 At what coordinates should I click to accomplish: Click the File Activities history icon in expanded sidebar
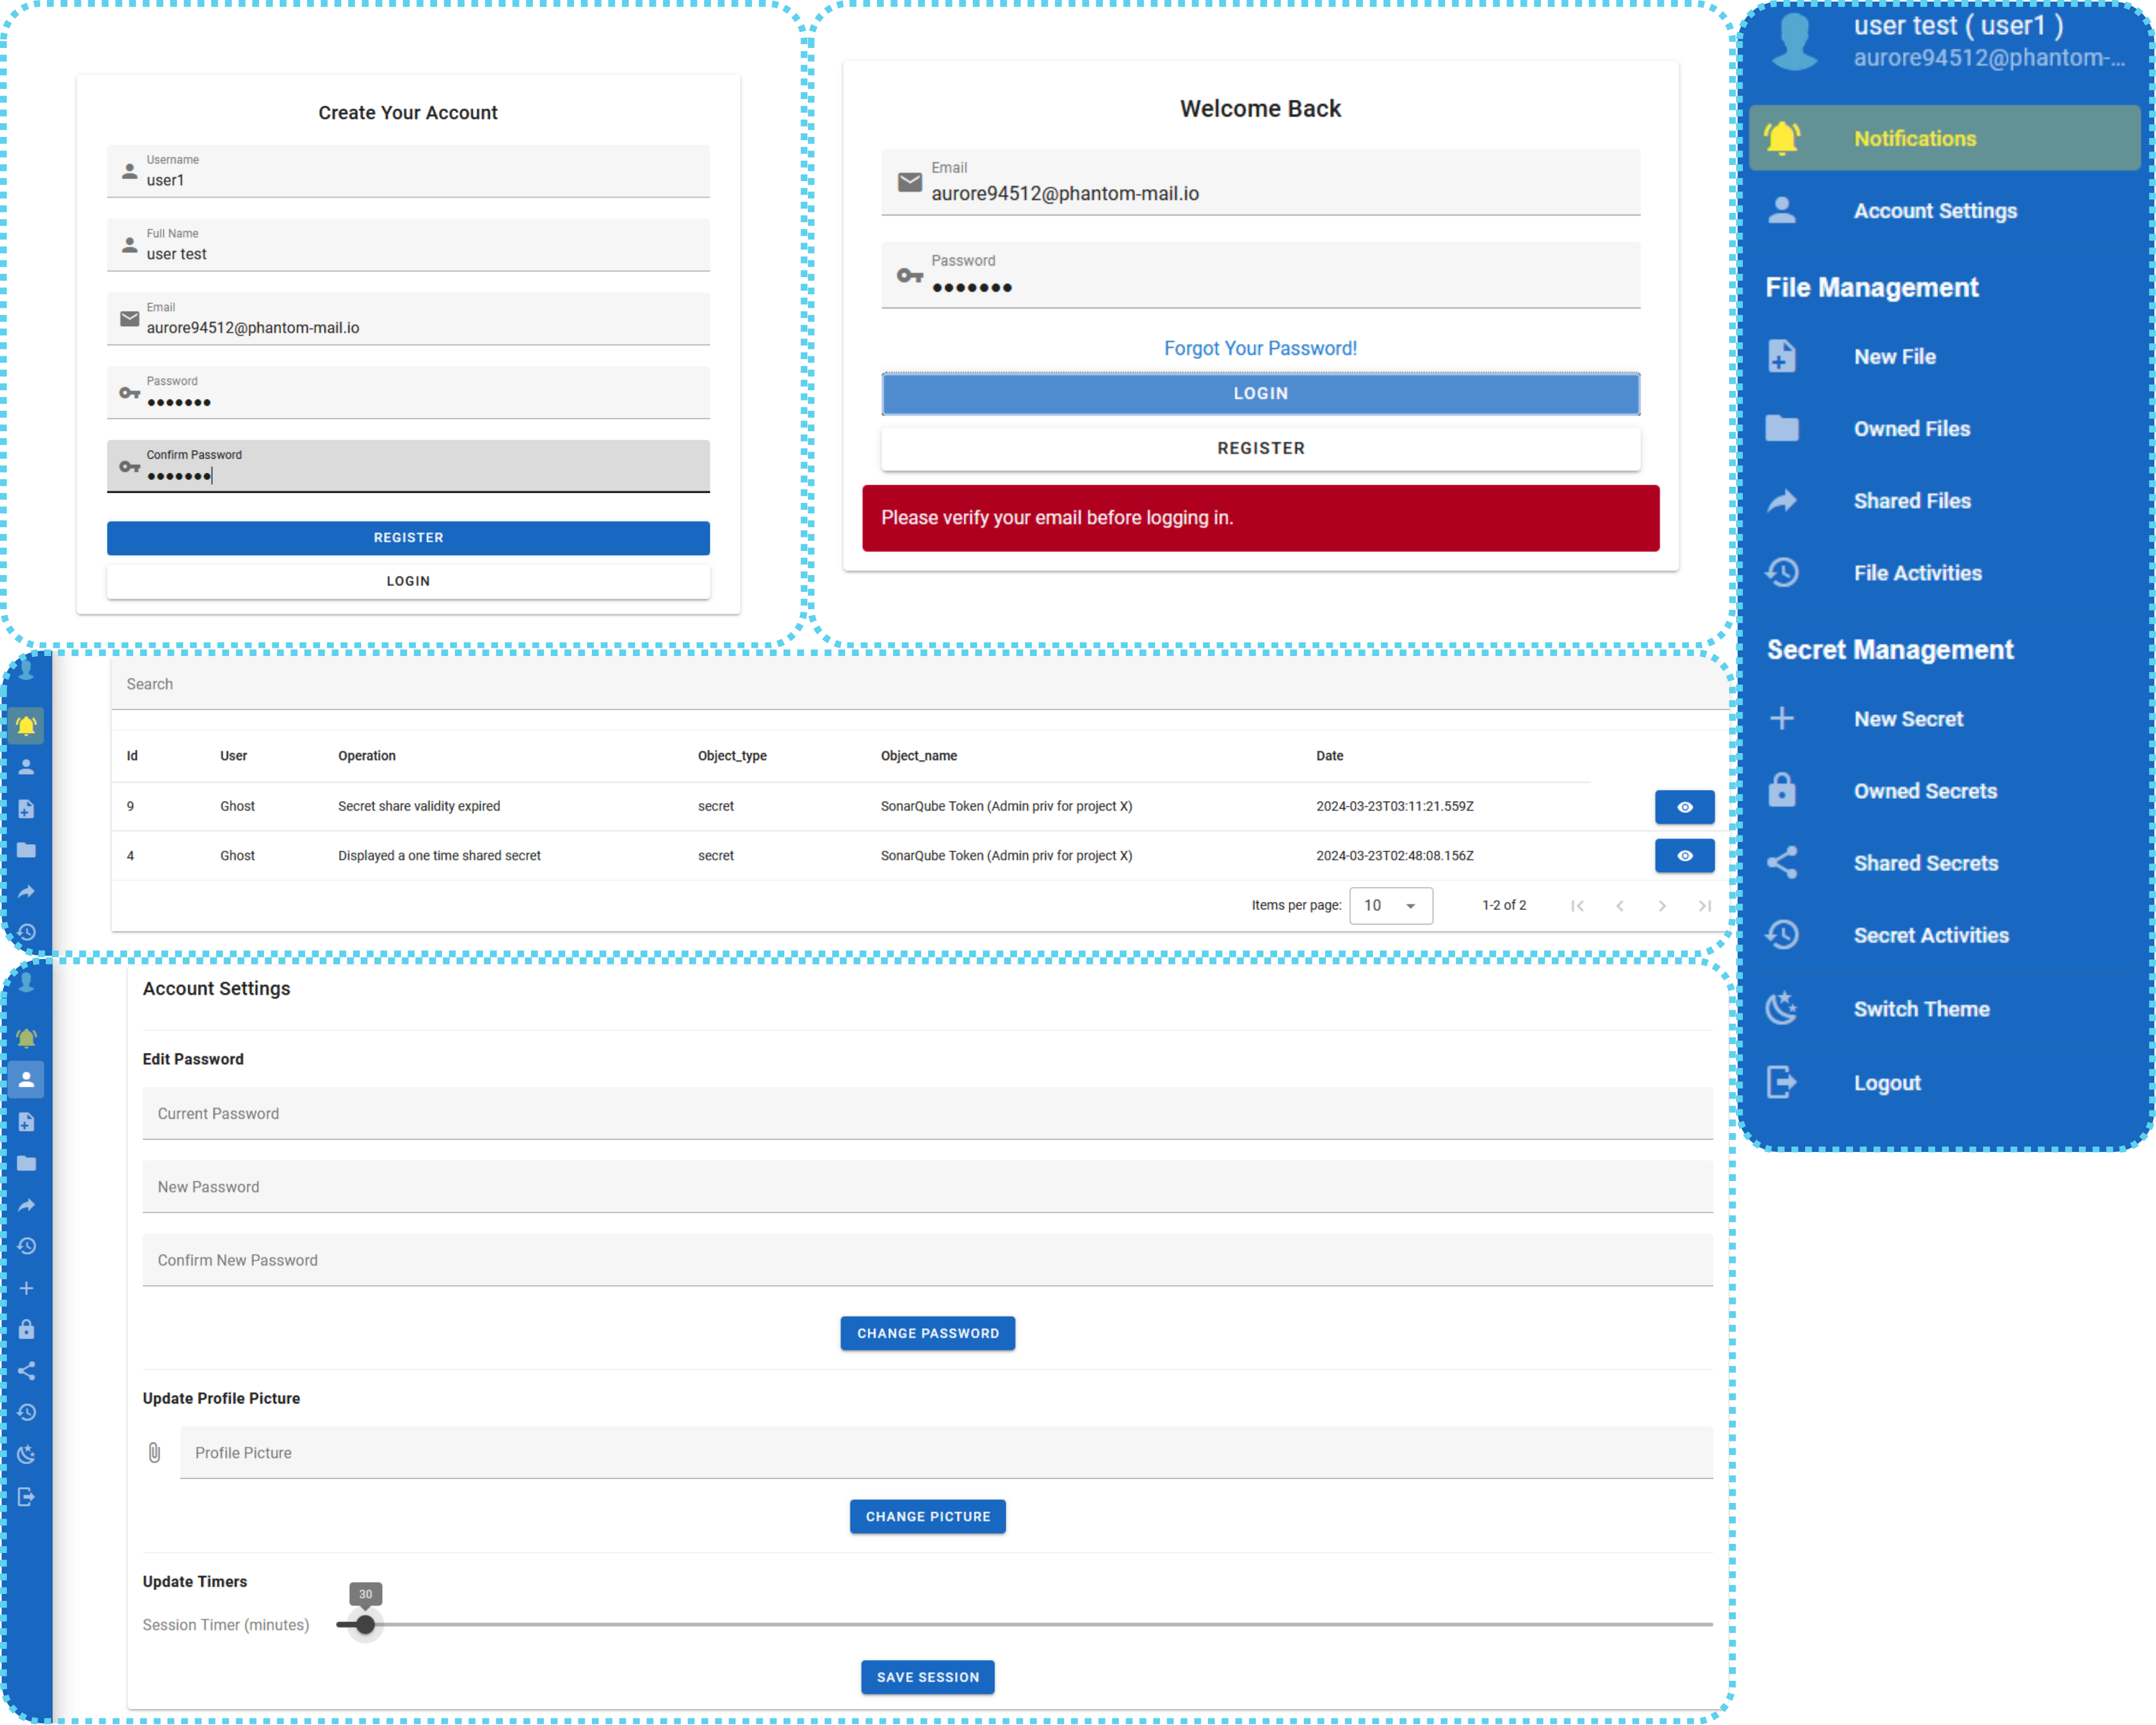1782,573
